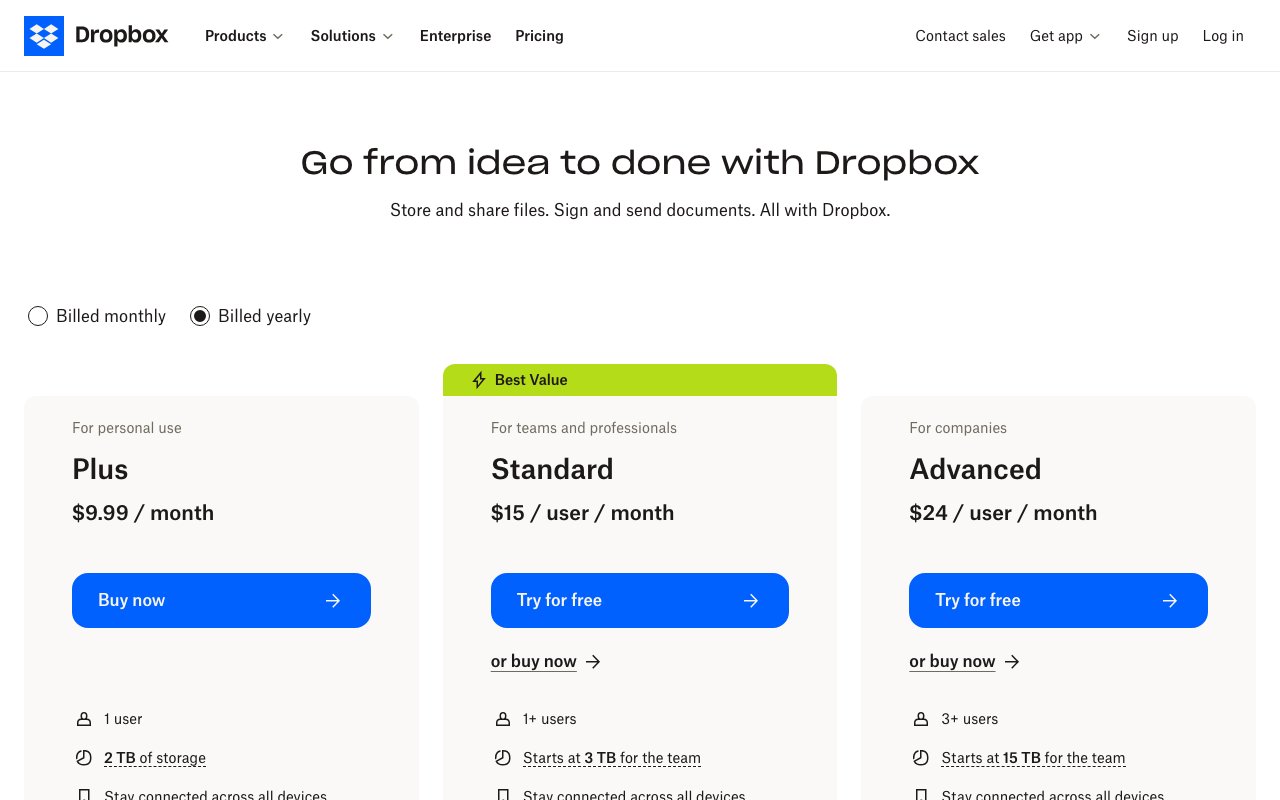Start Standard plan with Try for free
This screenshot has height=800, width=1280.
(639, 600)
